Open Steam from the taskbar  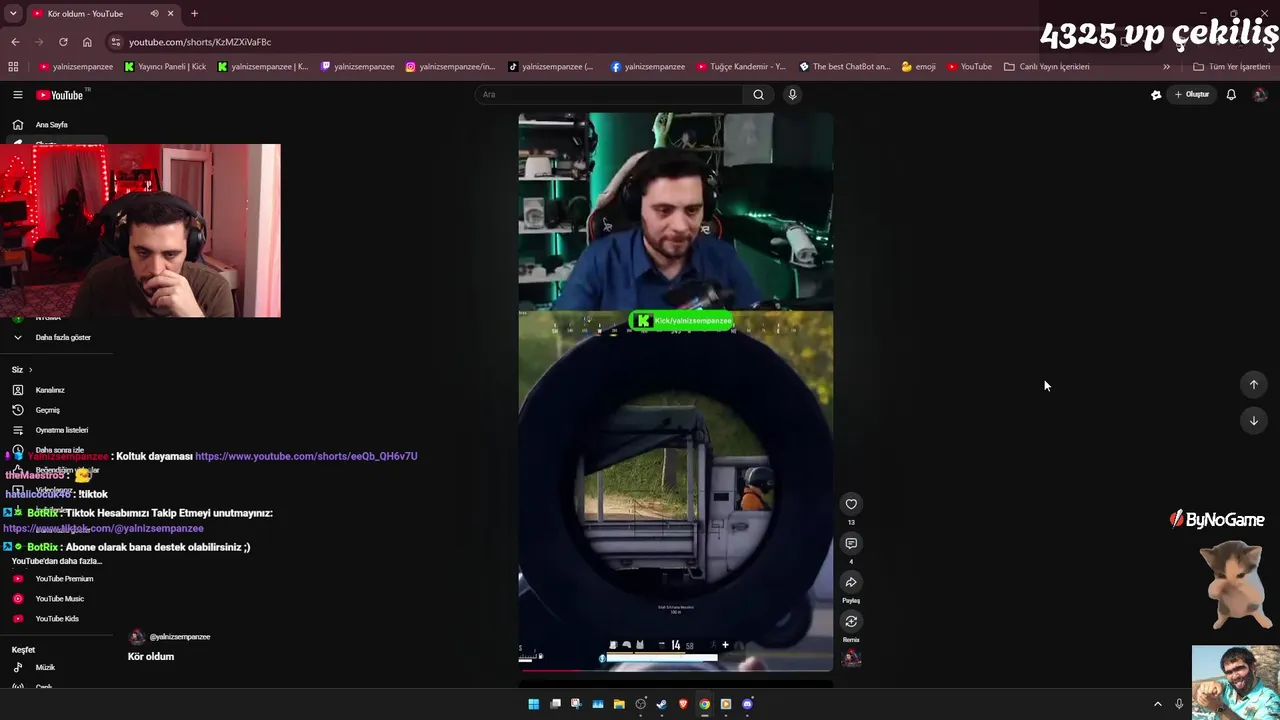click(662, 704)
